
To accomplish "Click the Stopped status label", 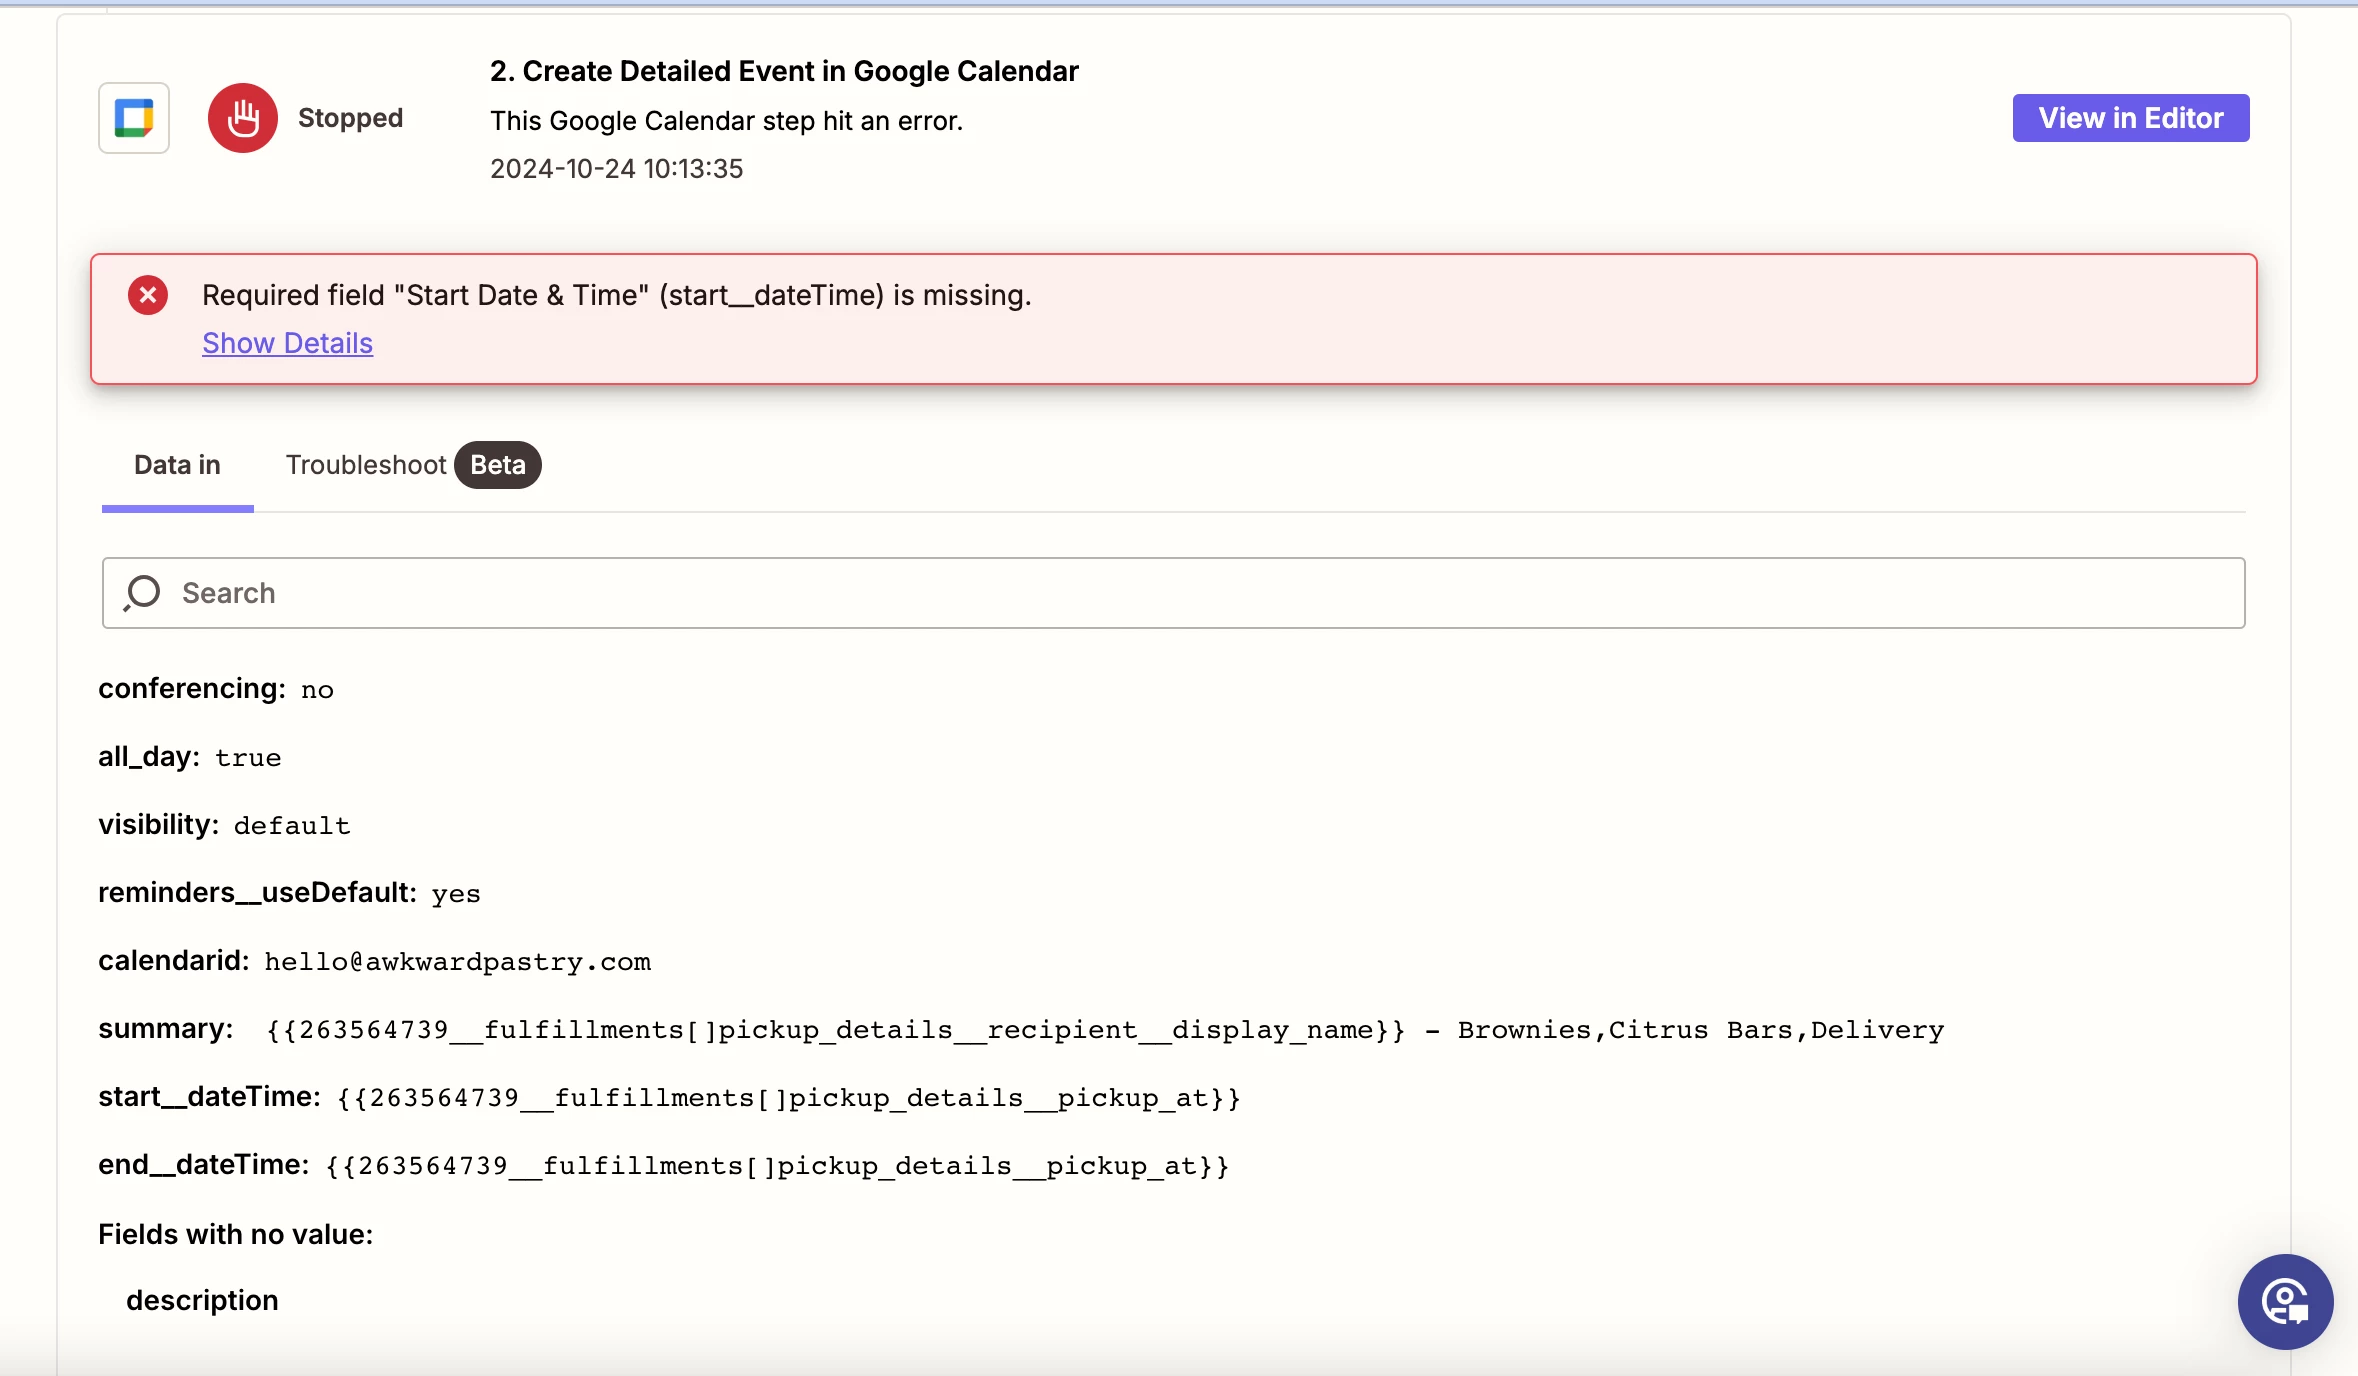I will point(350,118).
